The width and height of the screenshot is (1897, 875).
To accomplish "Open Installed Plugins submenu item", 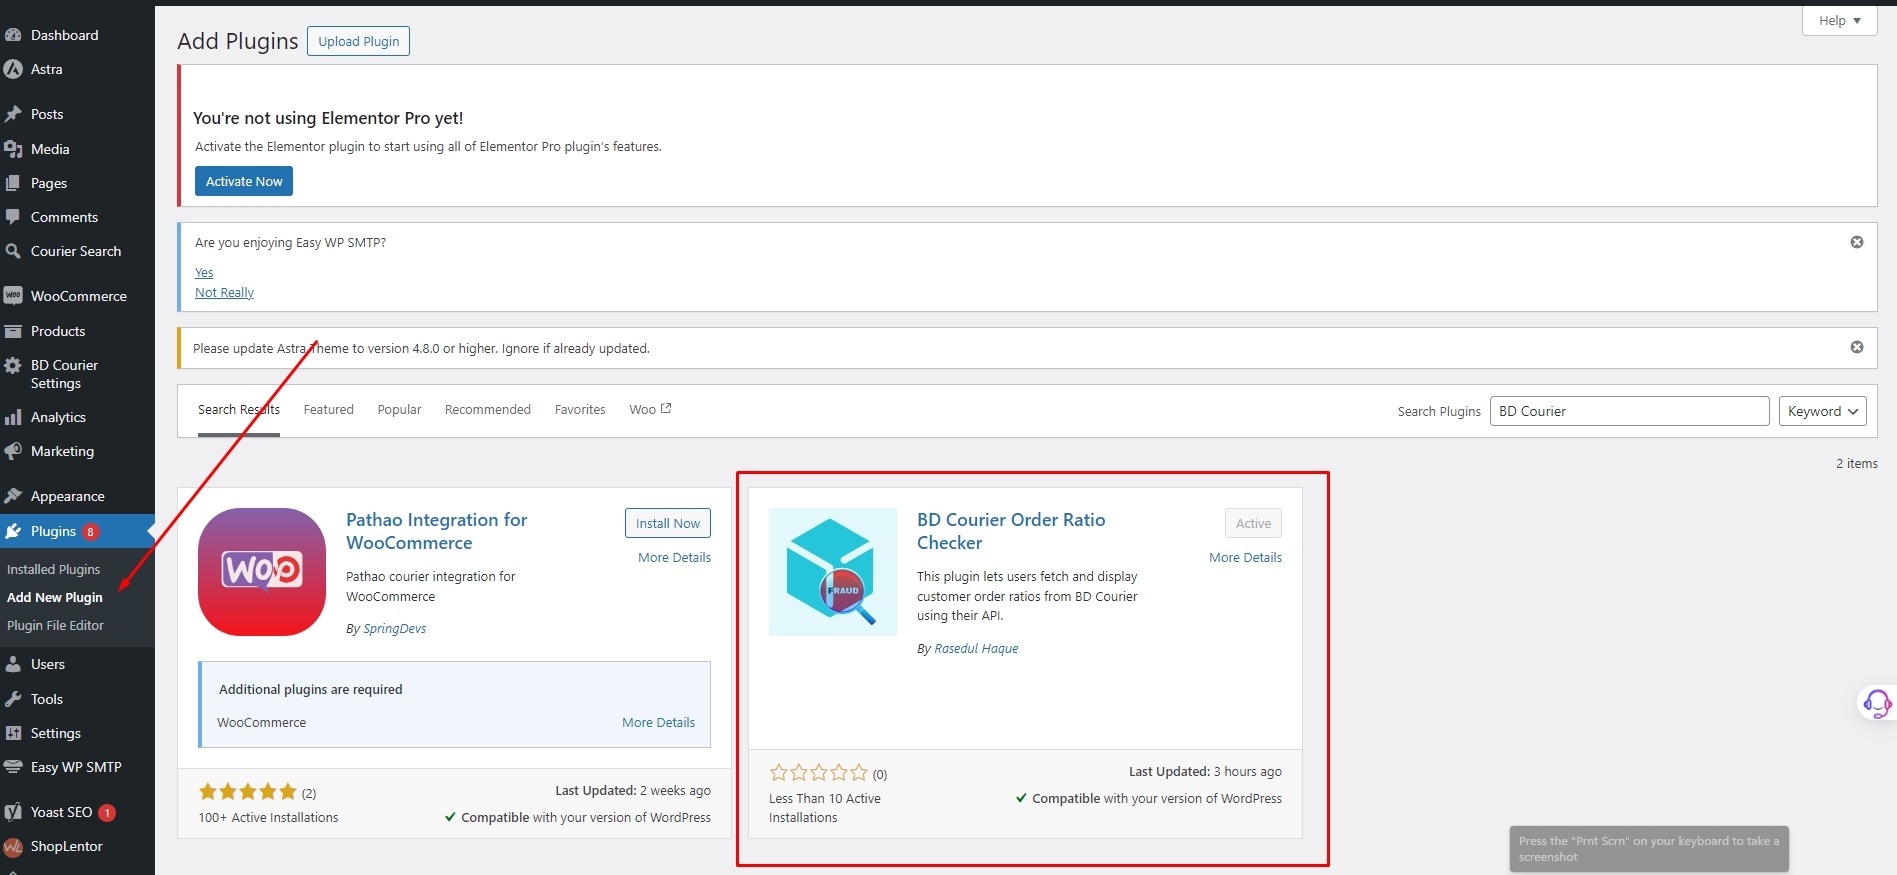I will pyautogui.click(x=54, y=569).
